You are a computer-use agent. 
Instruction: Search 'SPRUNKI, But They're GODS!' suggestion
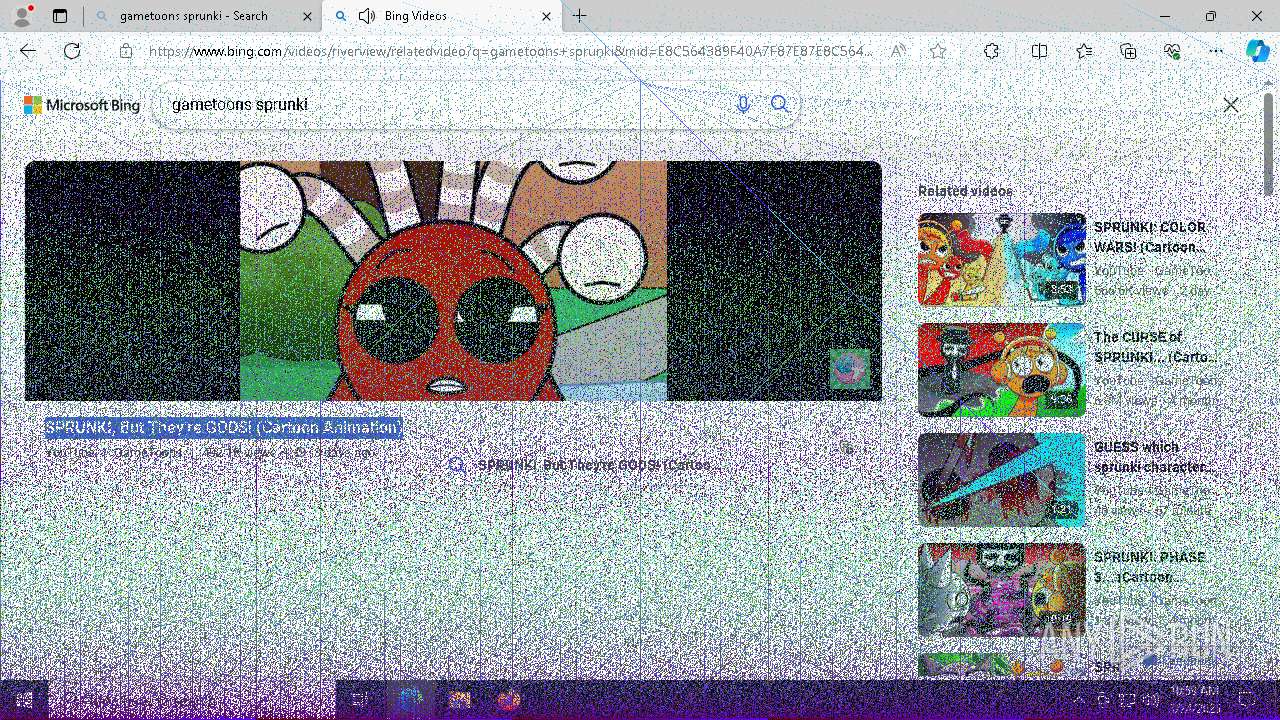[585, 465]
